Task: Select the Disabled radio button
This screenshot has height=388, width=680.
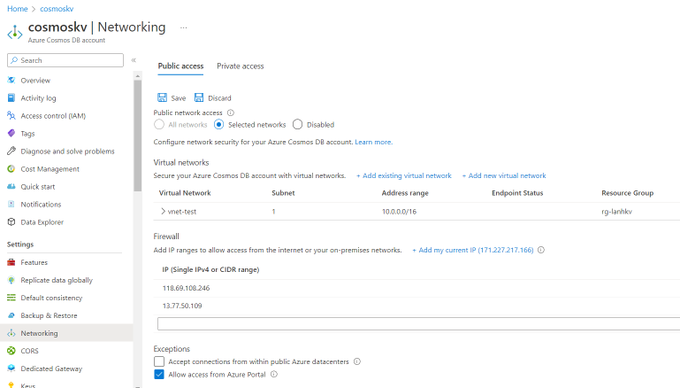Action: pyautogui.click(x=298, y=125)
